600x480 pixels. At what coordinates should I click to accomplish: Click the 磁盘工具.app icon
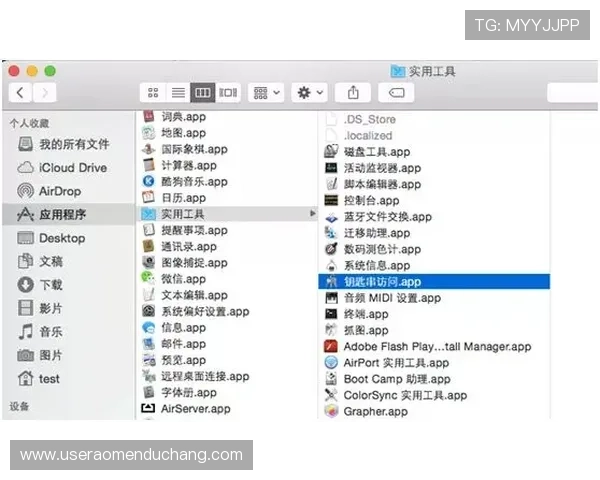point(332,152)
